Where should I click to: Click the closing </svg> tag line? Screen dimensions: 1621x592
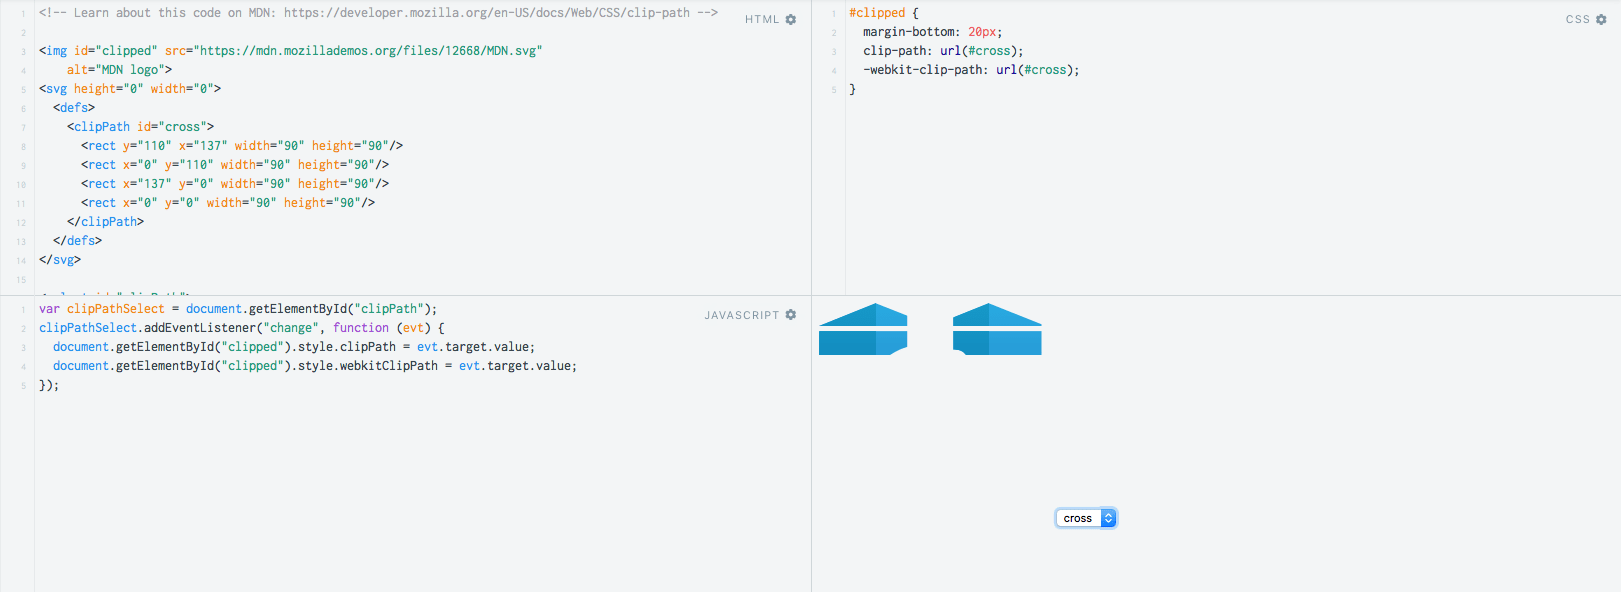pos(60,260)
